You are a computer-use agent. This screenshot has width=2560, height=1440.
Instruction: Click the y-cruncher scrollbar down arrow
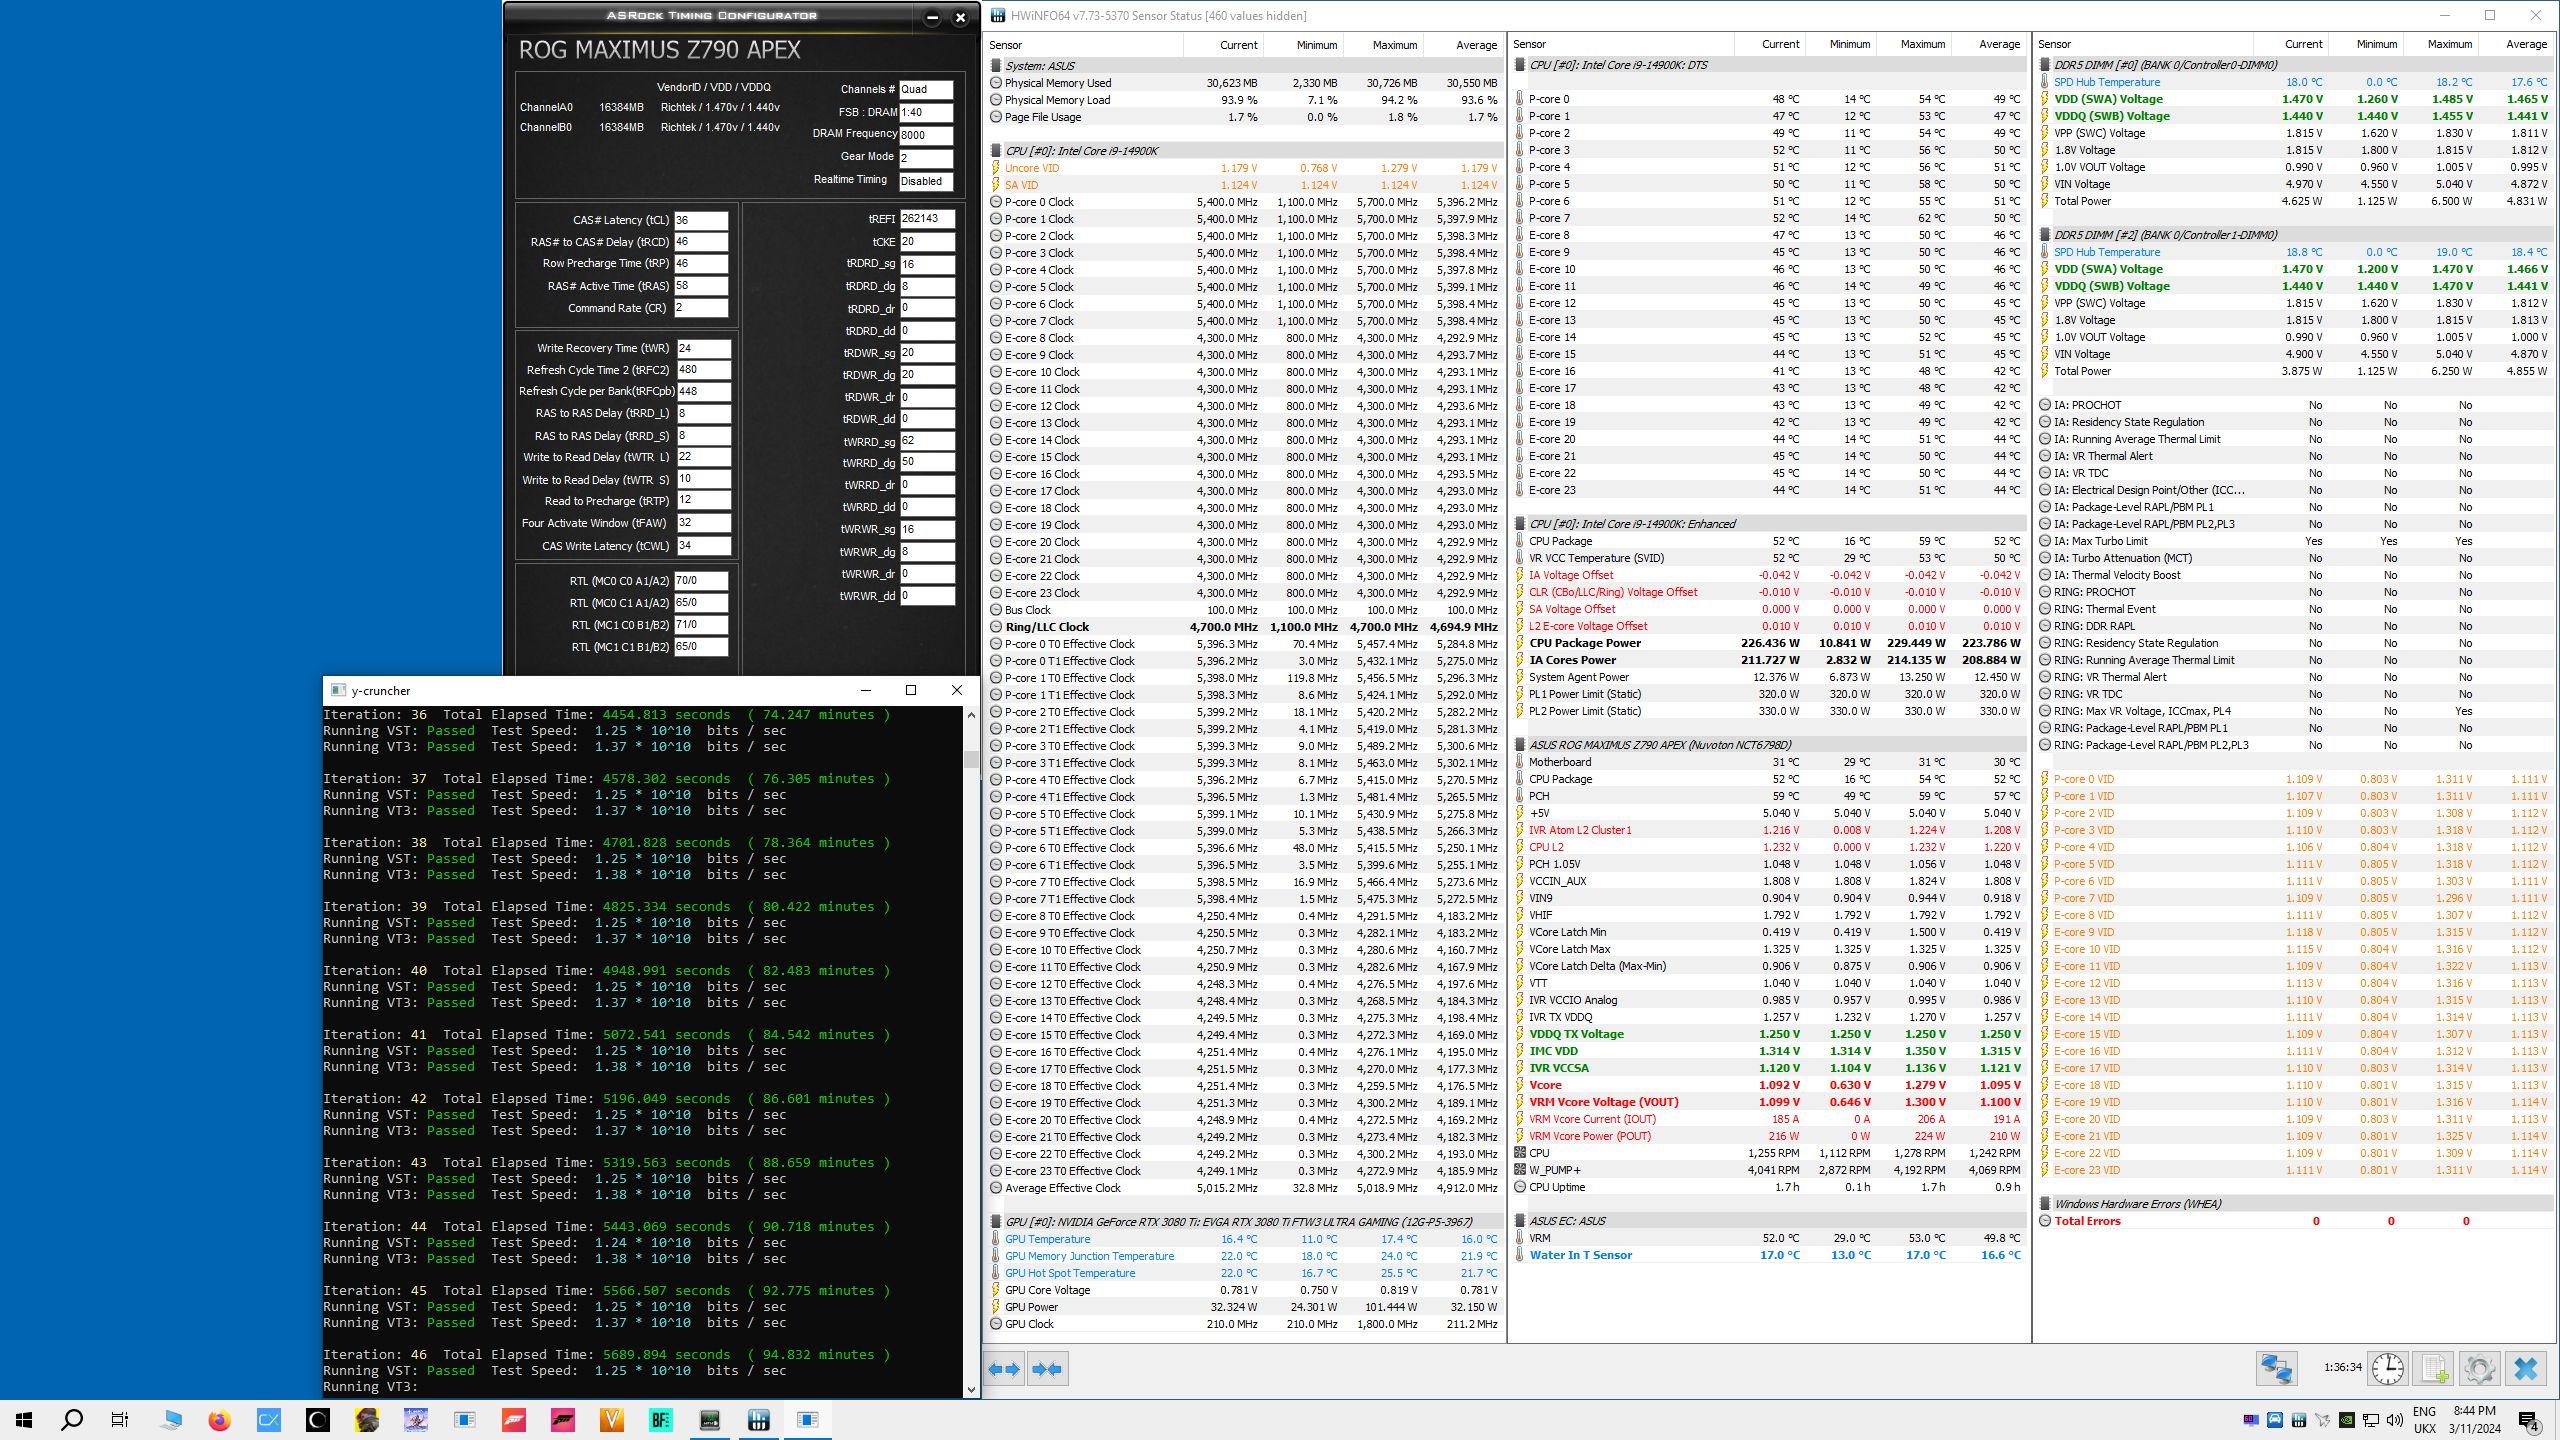[x=971, y=1389]
